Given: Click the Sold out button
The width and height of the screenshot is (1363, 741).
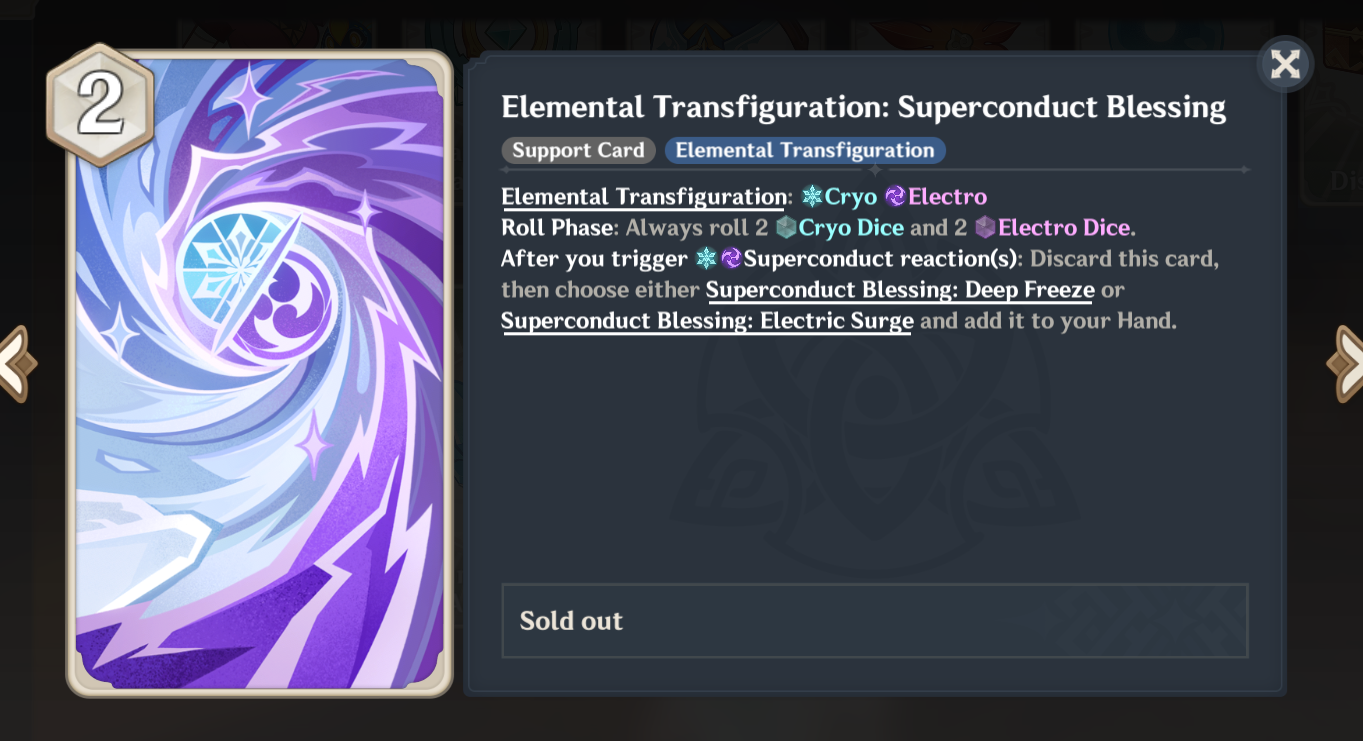Looking at the screenshot, I should tap(875, 621).
